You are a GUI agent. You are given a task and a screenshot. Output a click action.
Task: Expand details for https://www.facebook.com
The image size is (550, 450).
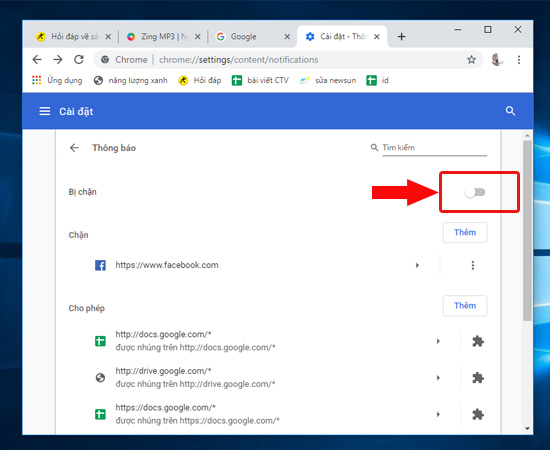click(x=417, y=265)
